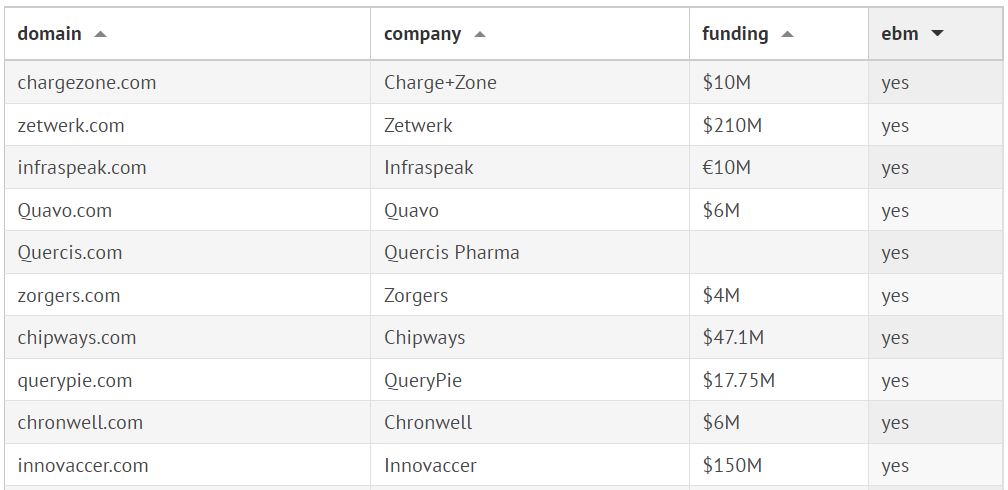Click the $47.1M funding value
This screenshot has width=1008, height=490.
[x=733, y=338]
